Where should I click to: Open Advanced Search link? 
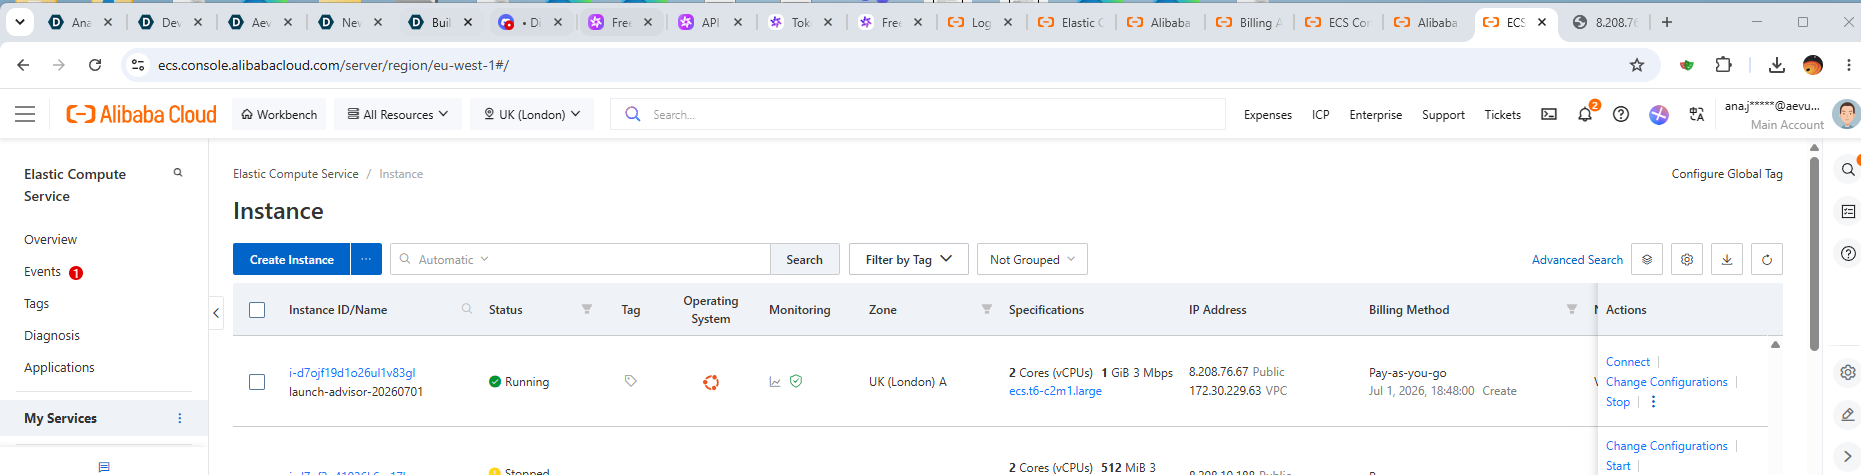[x=1577, y=259]
